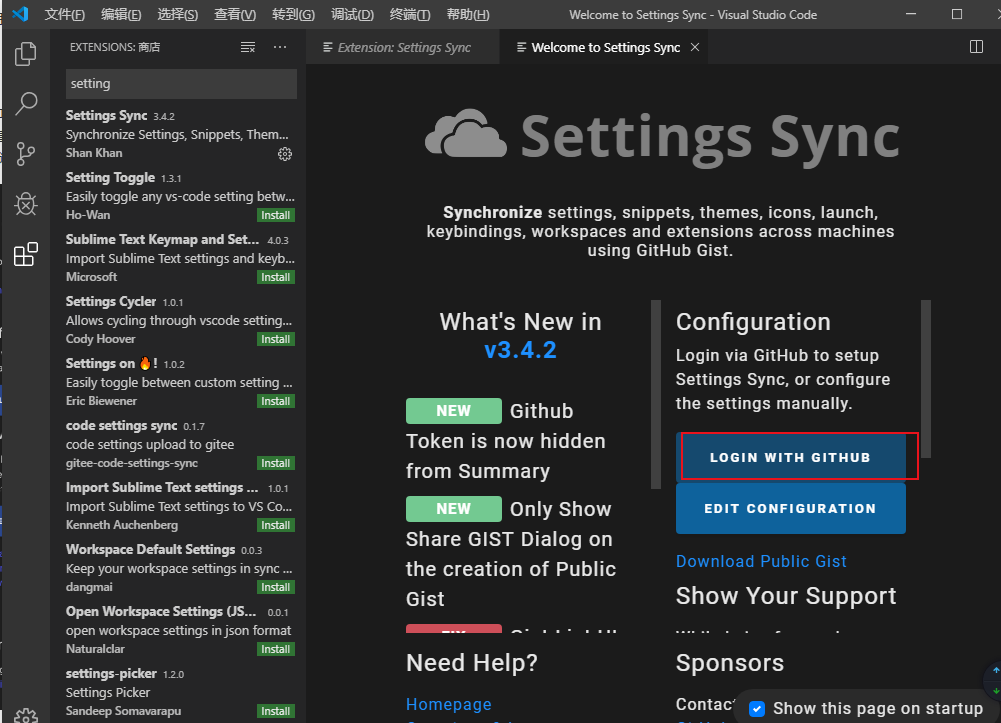Install the Settings Cycler extension

coord(276,339)
